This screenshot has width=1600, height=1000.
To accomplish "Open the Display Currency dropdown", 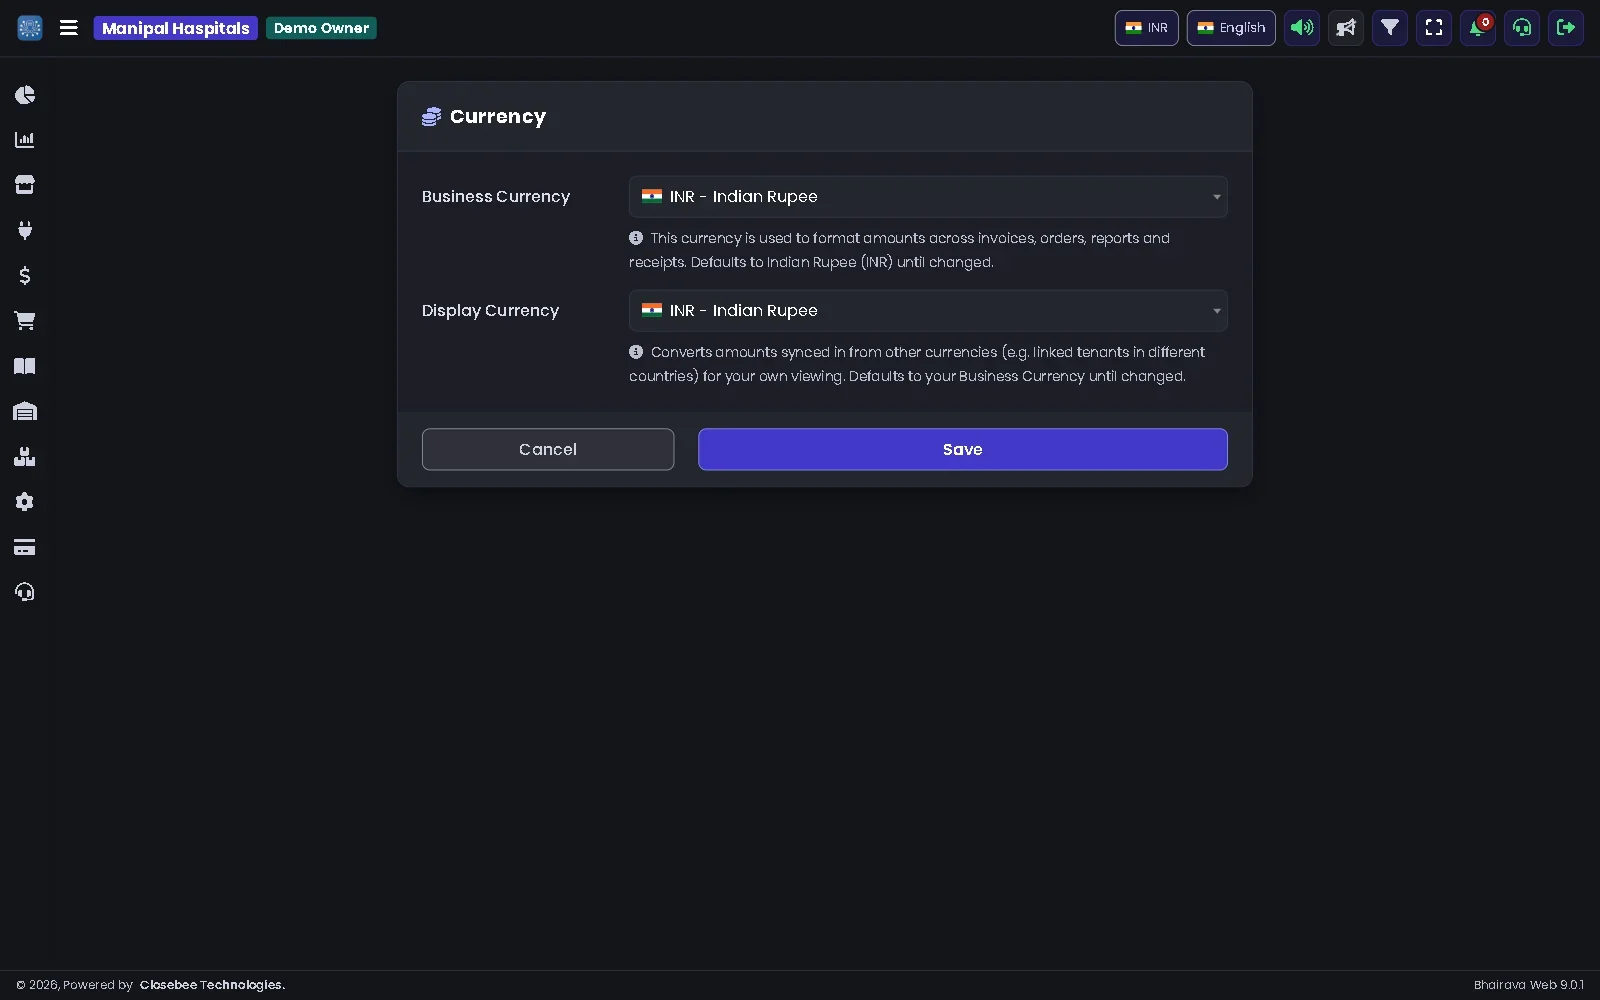I will pos(928,311).
